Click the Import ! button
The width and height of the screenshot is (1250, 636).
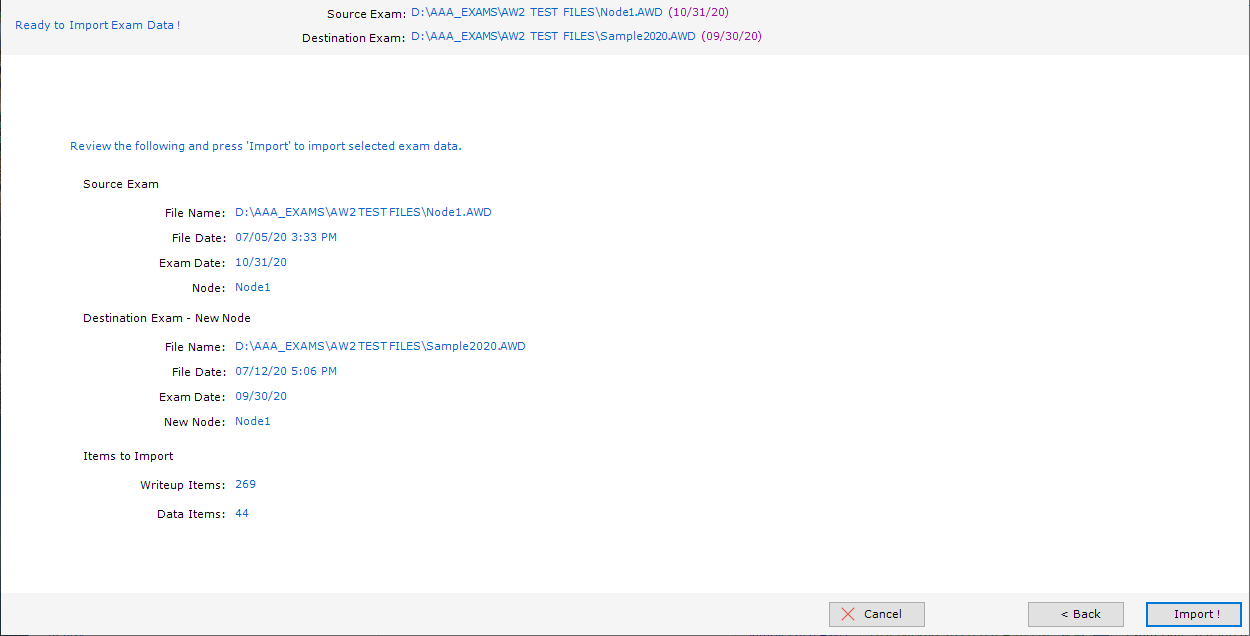1193,614
